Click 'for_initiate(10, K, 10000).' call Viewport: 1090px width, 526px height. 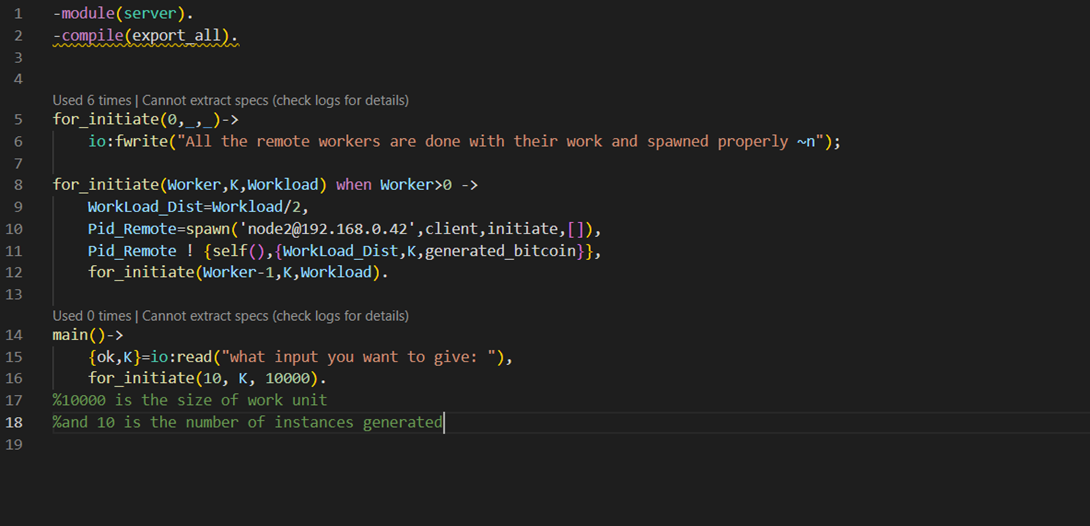(207, 379)
